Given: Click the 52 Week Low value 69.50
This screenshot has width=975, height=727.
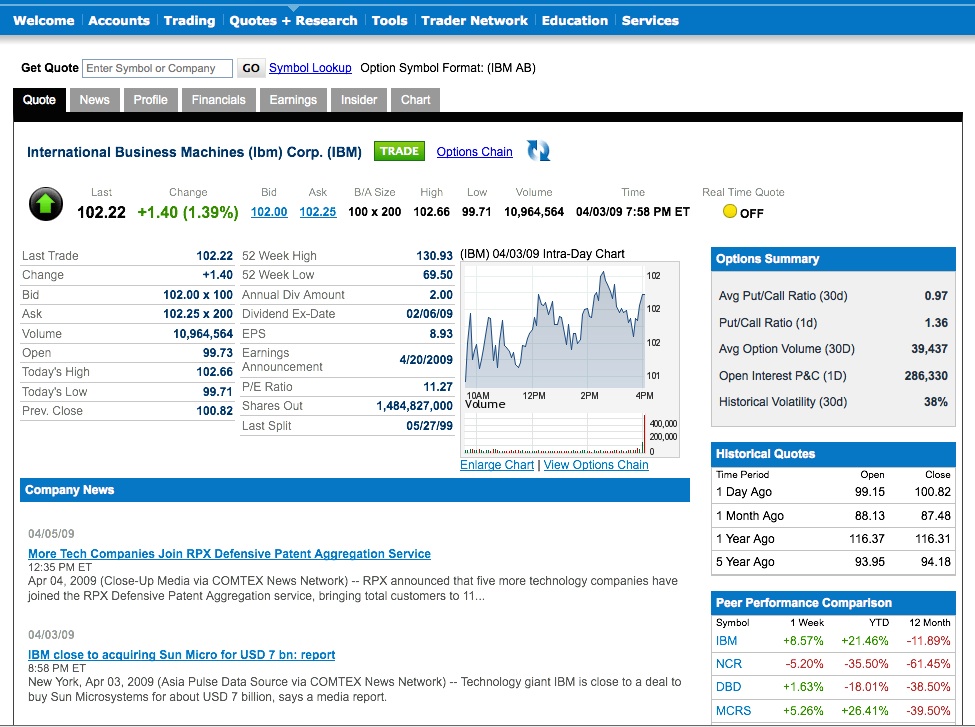Looking at the screenshot, I should pyautogui.click(x=438, y=275).
